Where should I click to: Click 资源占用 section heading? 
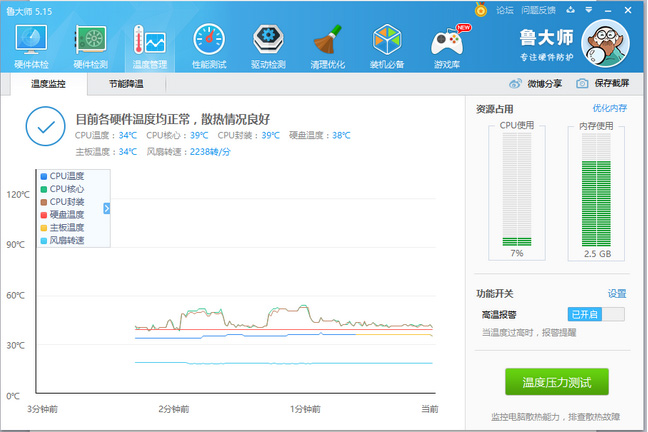(495, 109)
